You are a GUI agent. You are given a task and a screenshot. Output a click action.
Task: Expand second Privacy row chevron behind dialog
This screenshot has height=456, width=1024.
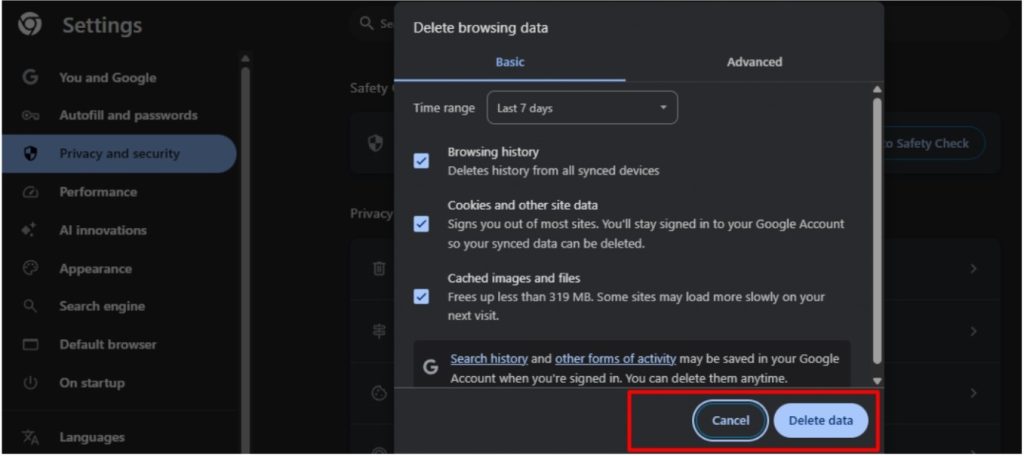coord(973,331)
